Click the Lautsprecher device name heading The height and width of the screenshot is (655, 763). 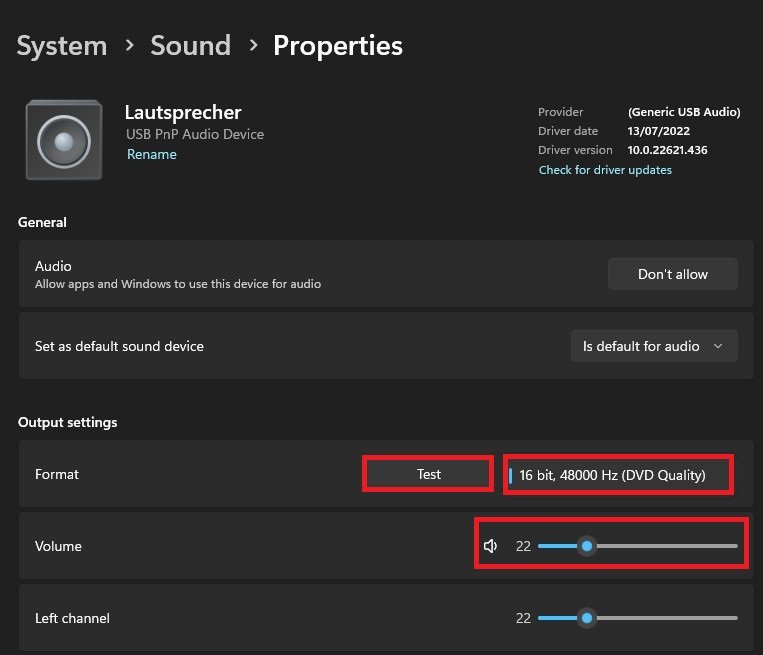pos(183,112)
